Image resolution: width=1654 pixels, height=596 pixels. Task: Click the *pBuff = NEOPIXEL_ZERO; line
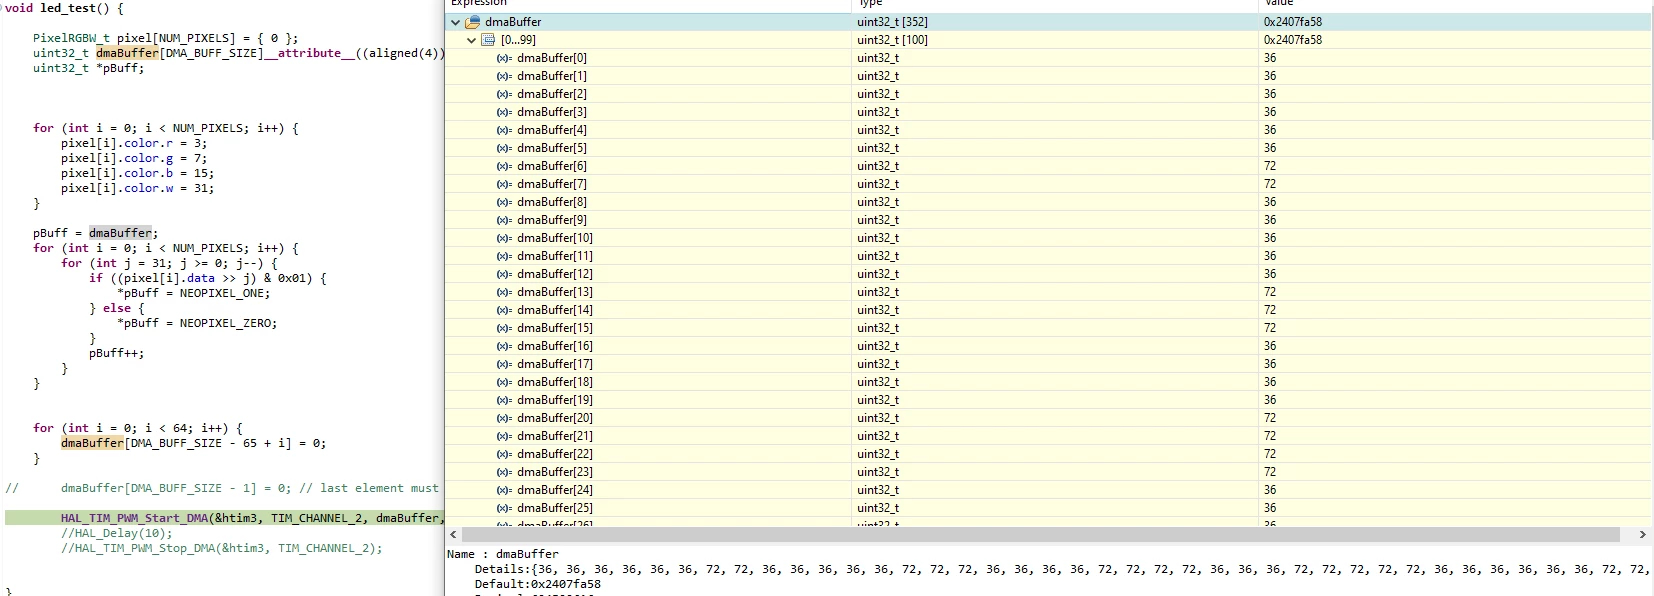197,323
